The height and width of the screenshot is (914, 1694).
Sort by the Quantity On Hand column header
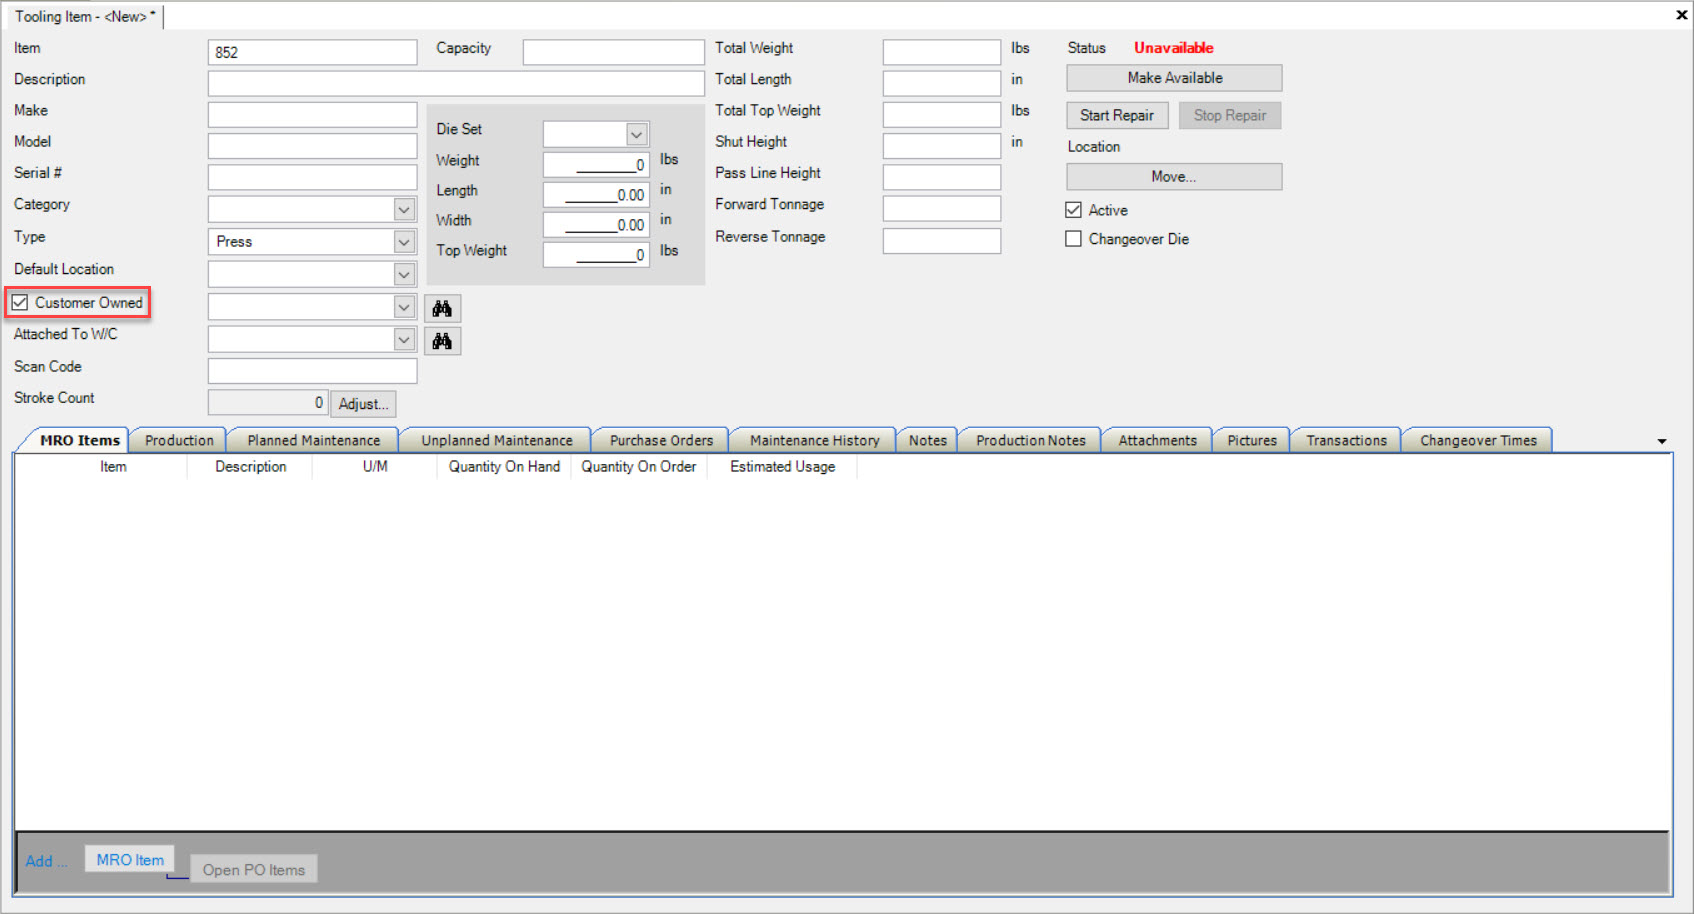504,467
